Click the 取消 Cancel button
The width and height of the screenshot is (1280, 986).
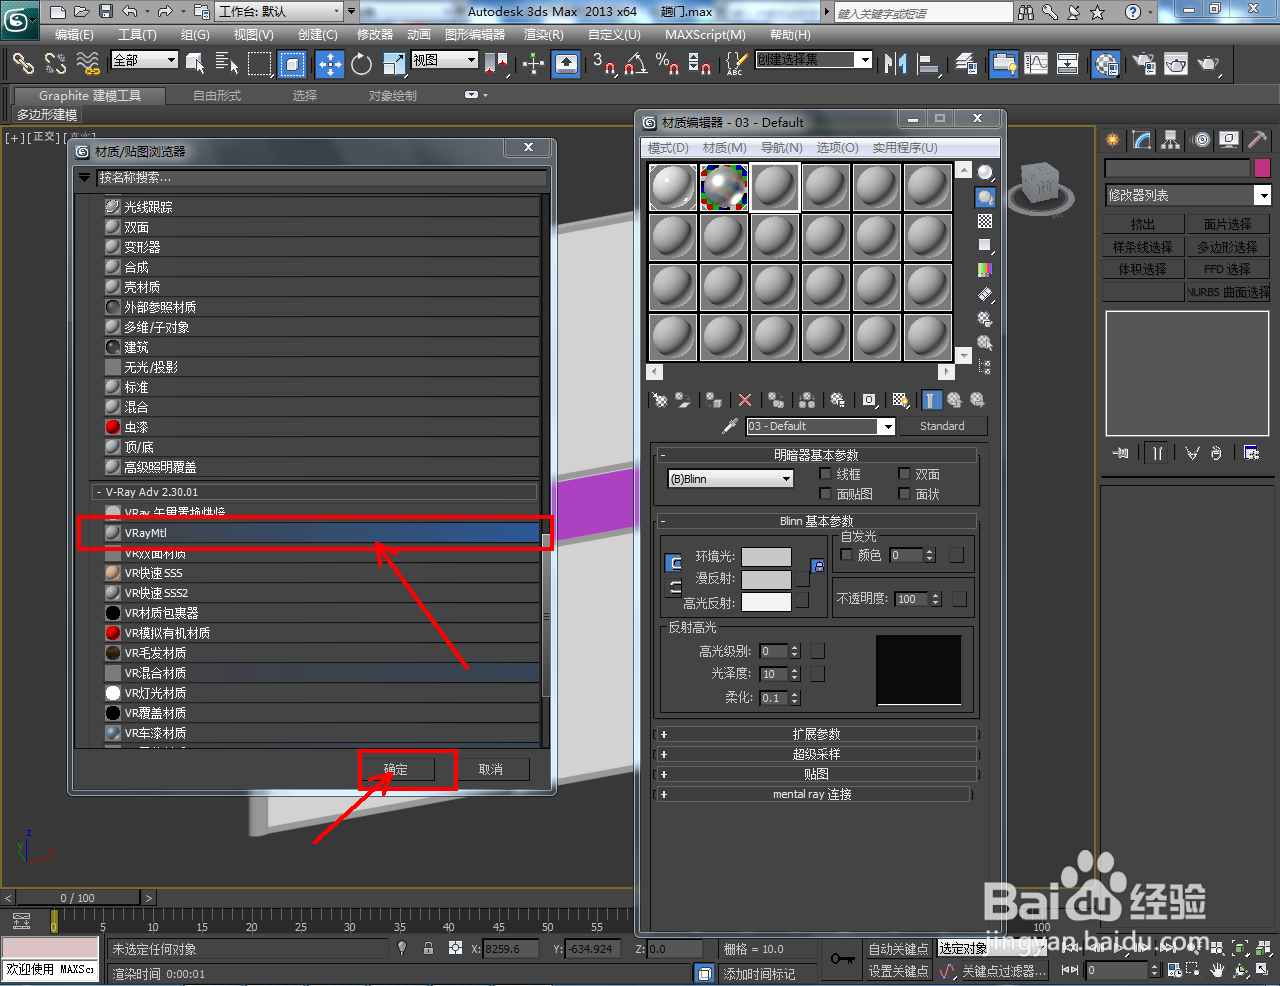tap(491, 769)
